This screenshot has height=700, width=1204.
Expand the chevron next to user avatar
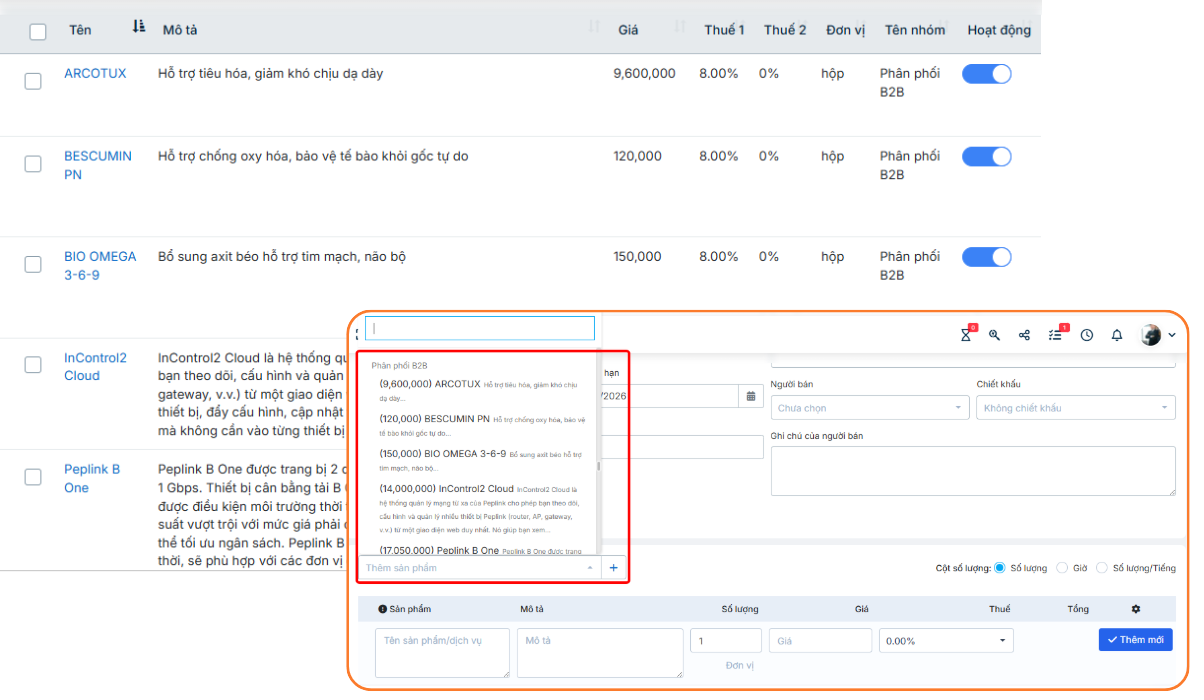(x=1172, y=336)
